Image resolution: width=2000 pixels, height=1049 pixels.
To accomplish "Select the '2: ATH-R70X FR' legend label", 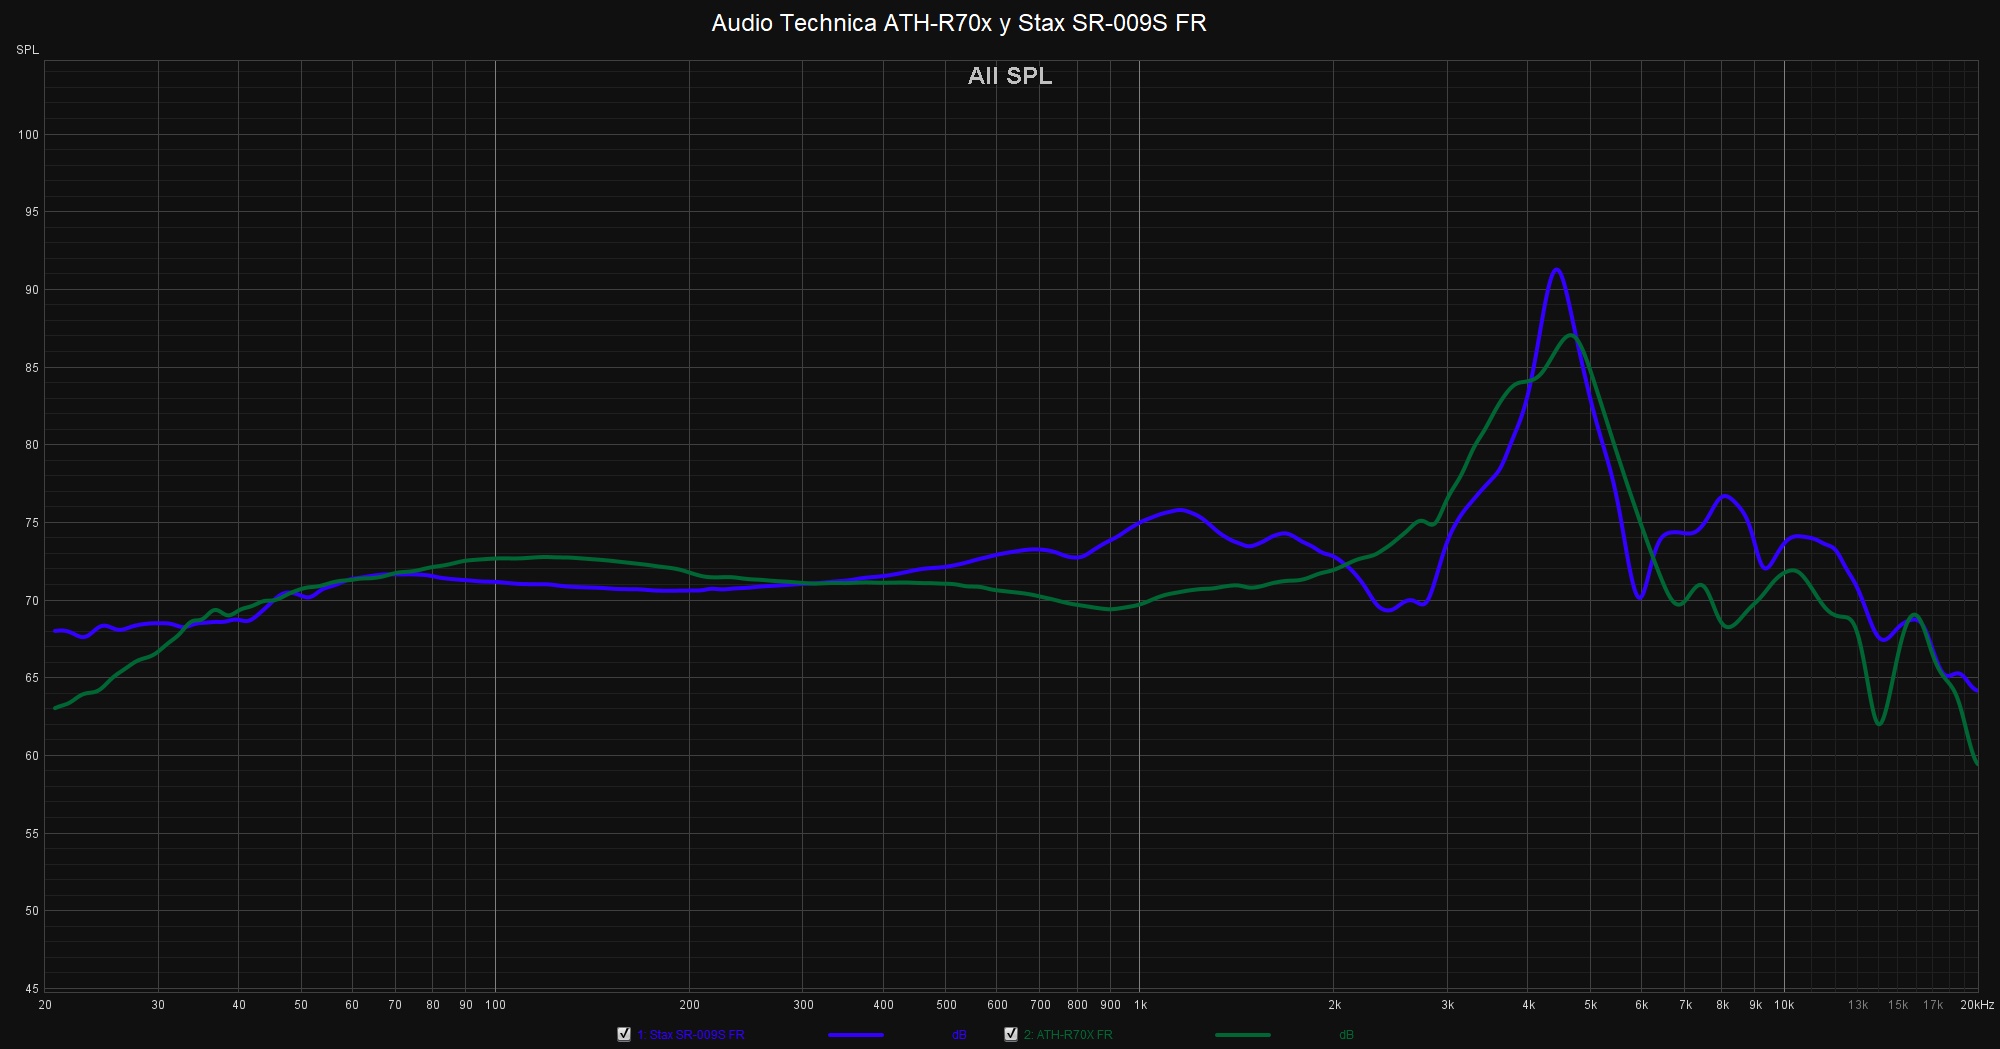I will tap(1067, 1035).
